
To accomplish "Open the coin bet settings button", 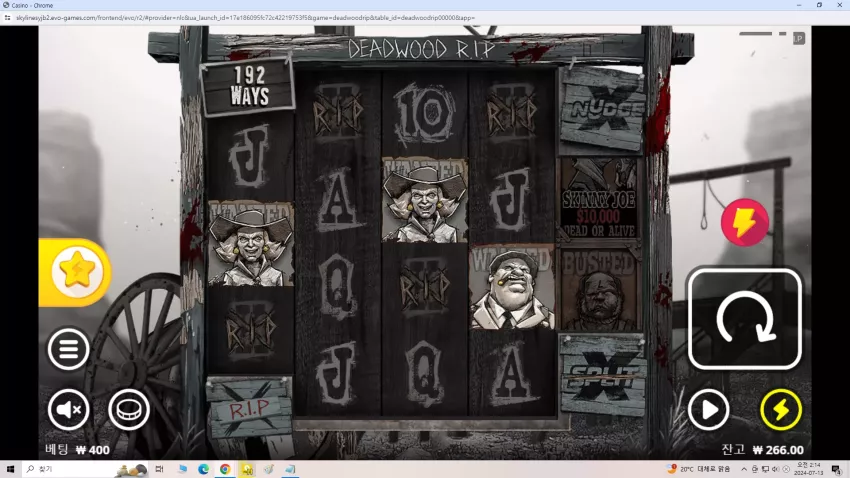I will coord(129,410).
